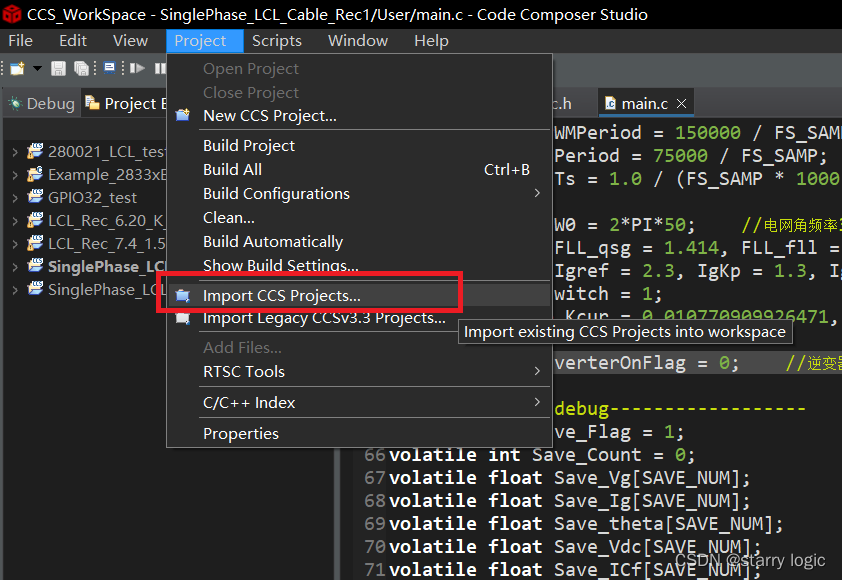
Task: Close the open Project menu
Action: pos(205,41)
